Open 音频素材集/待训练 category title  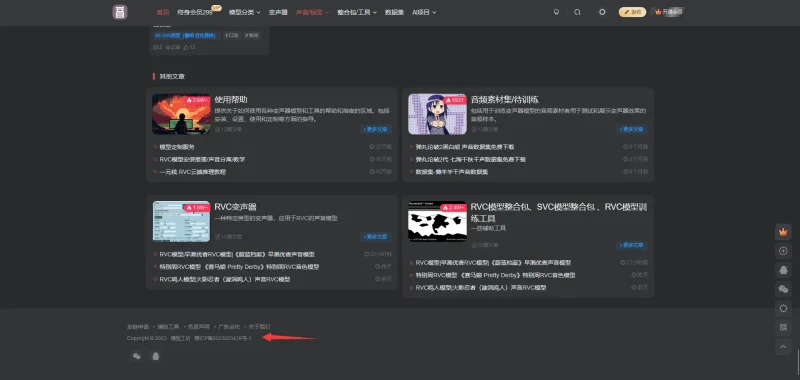click(x=505, y=99)
